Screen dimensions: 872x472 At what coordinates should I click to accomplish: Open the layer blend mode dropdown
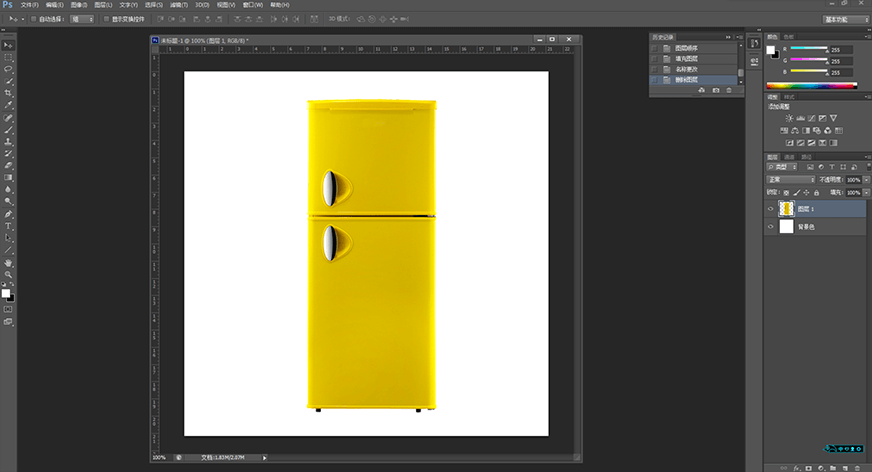(790, 180)
